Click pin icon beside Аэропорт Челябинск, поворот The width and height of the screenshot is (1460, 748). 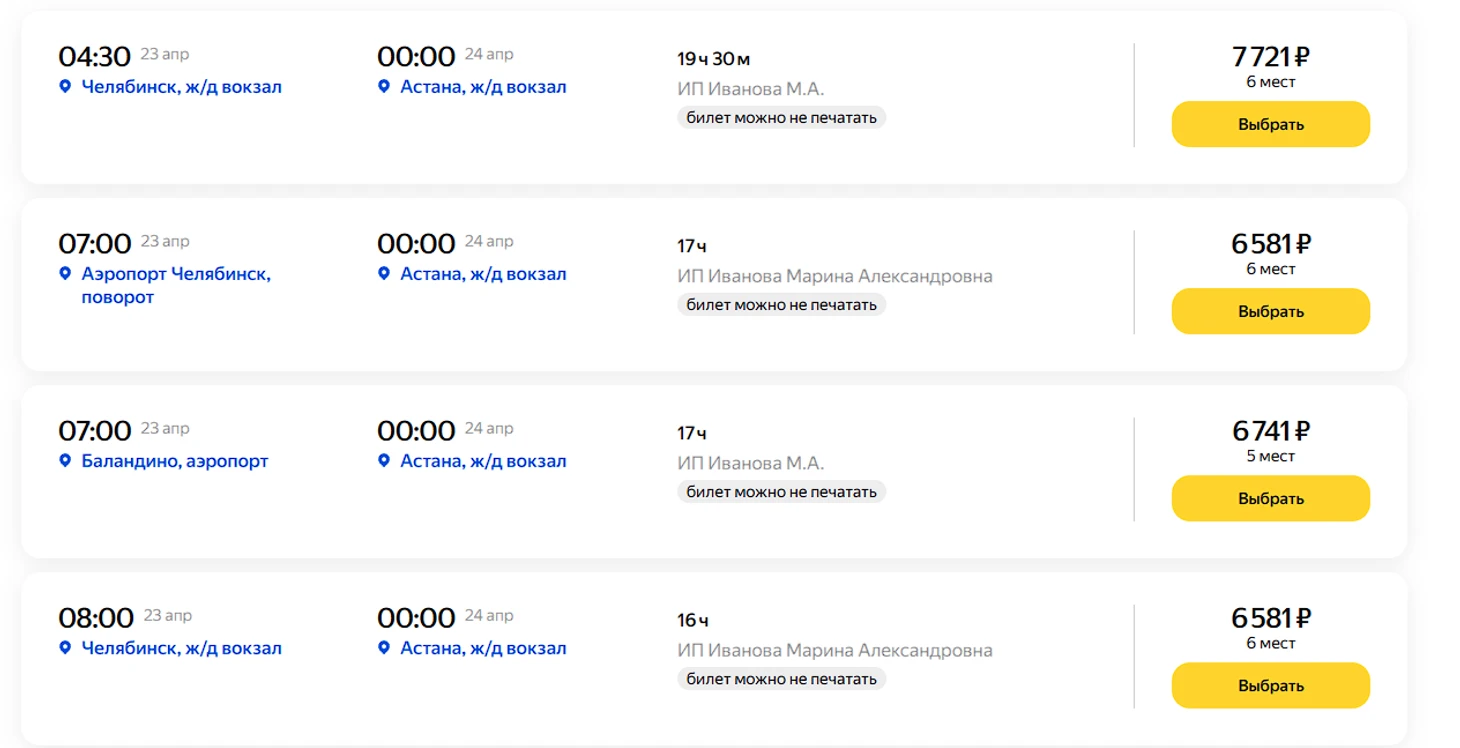tap(65, 274)
